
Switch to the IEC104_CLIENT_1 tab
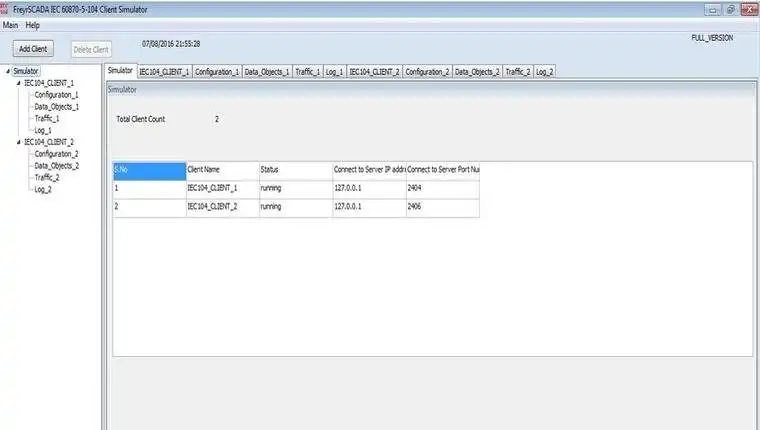[x=165, y=72]
